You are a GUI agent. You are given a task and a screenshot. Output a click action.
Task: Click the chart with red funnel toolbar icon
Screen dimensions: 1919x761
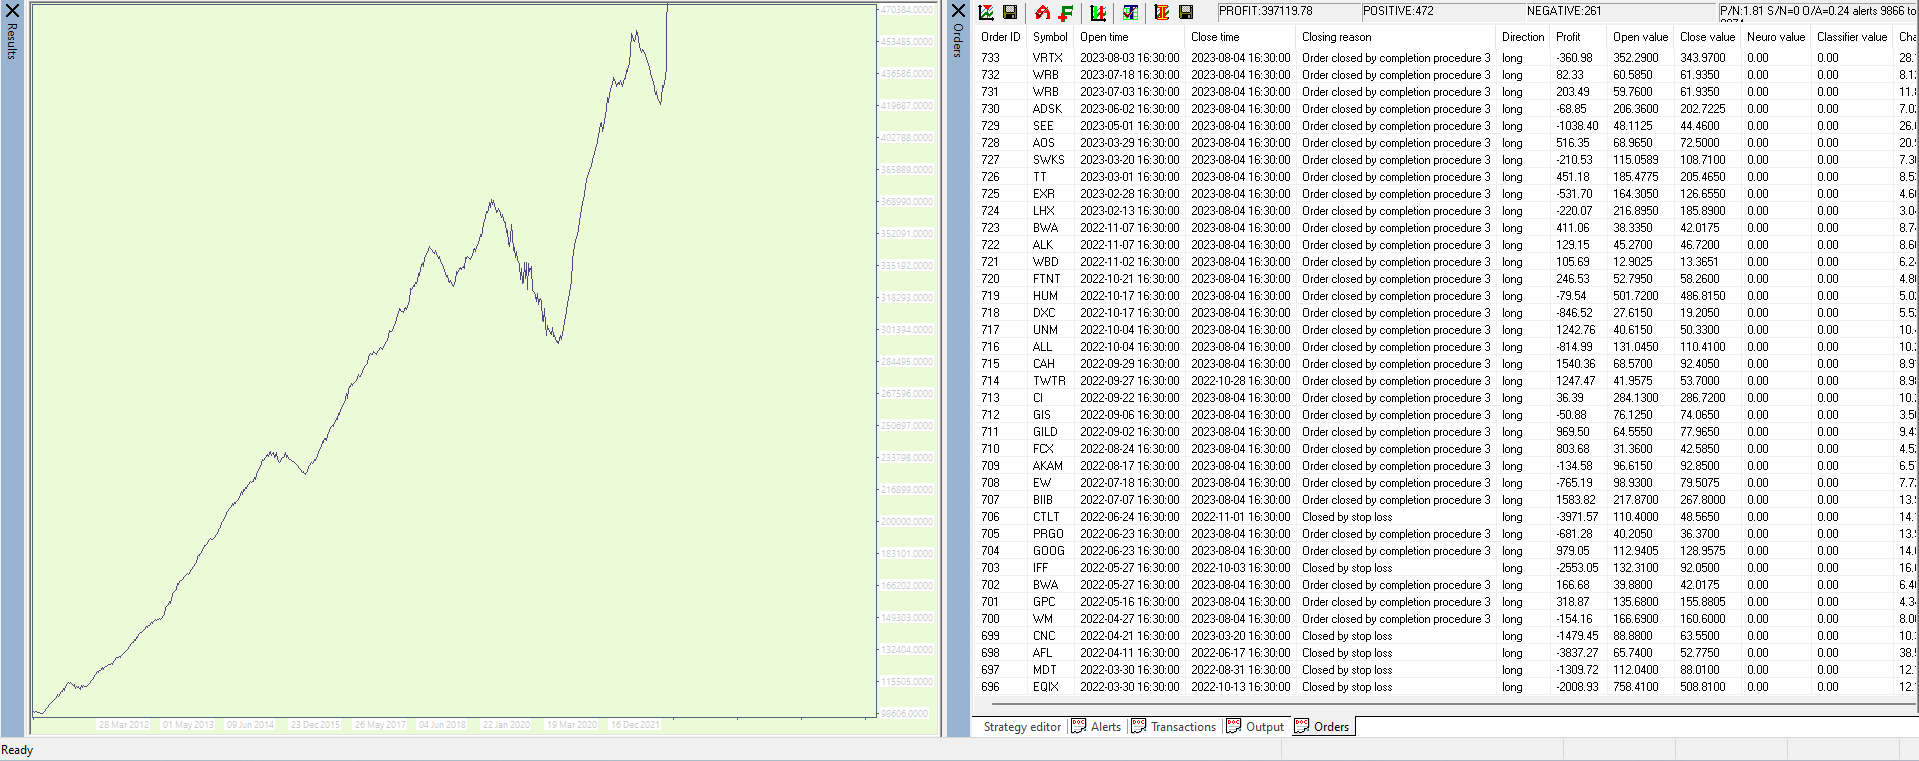[986, 12]
